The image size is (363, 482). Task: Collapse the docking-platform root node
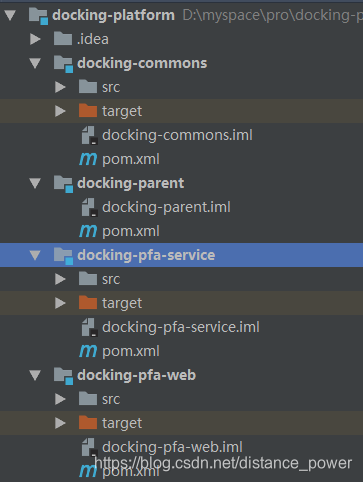click(x=10, y=15)
